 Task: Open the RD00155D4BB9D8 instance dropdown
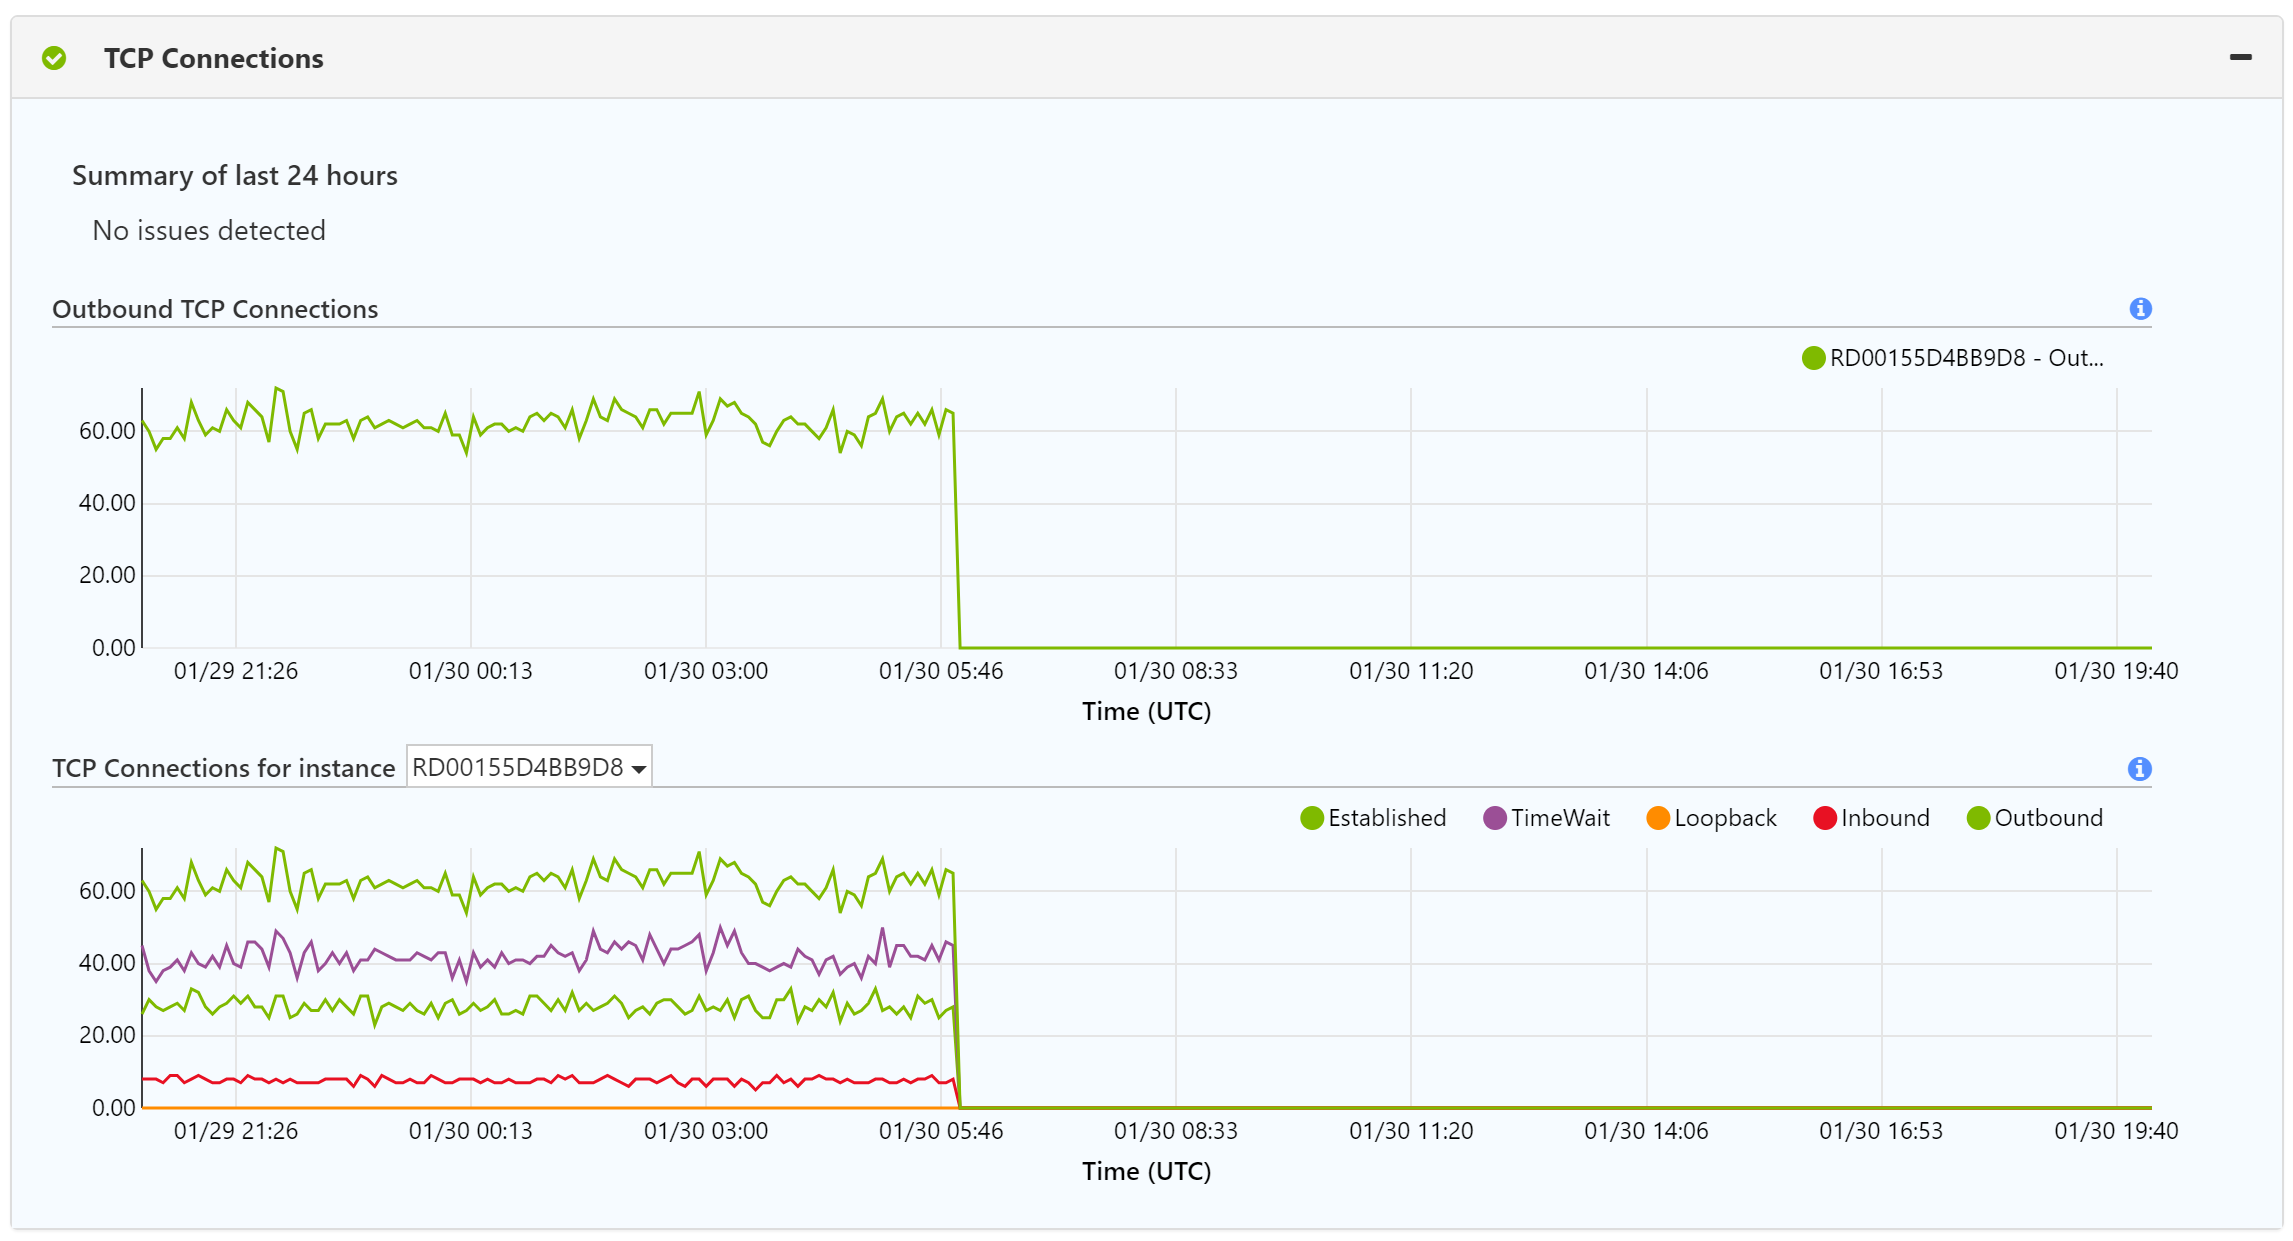[529, 768]
